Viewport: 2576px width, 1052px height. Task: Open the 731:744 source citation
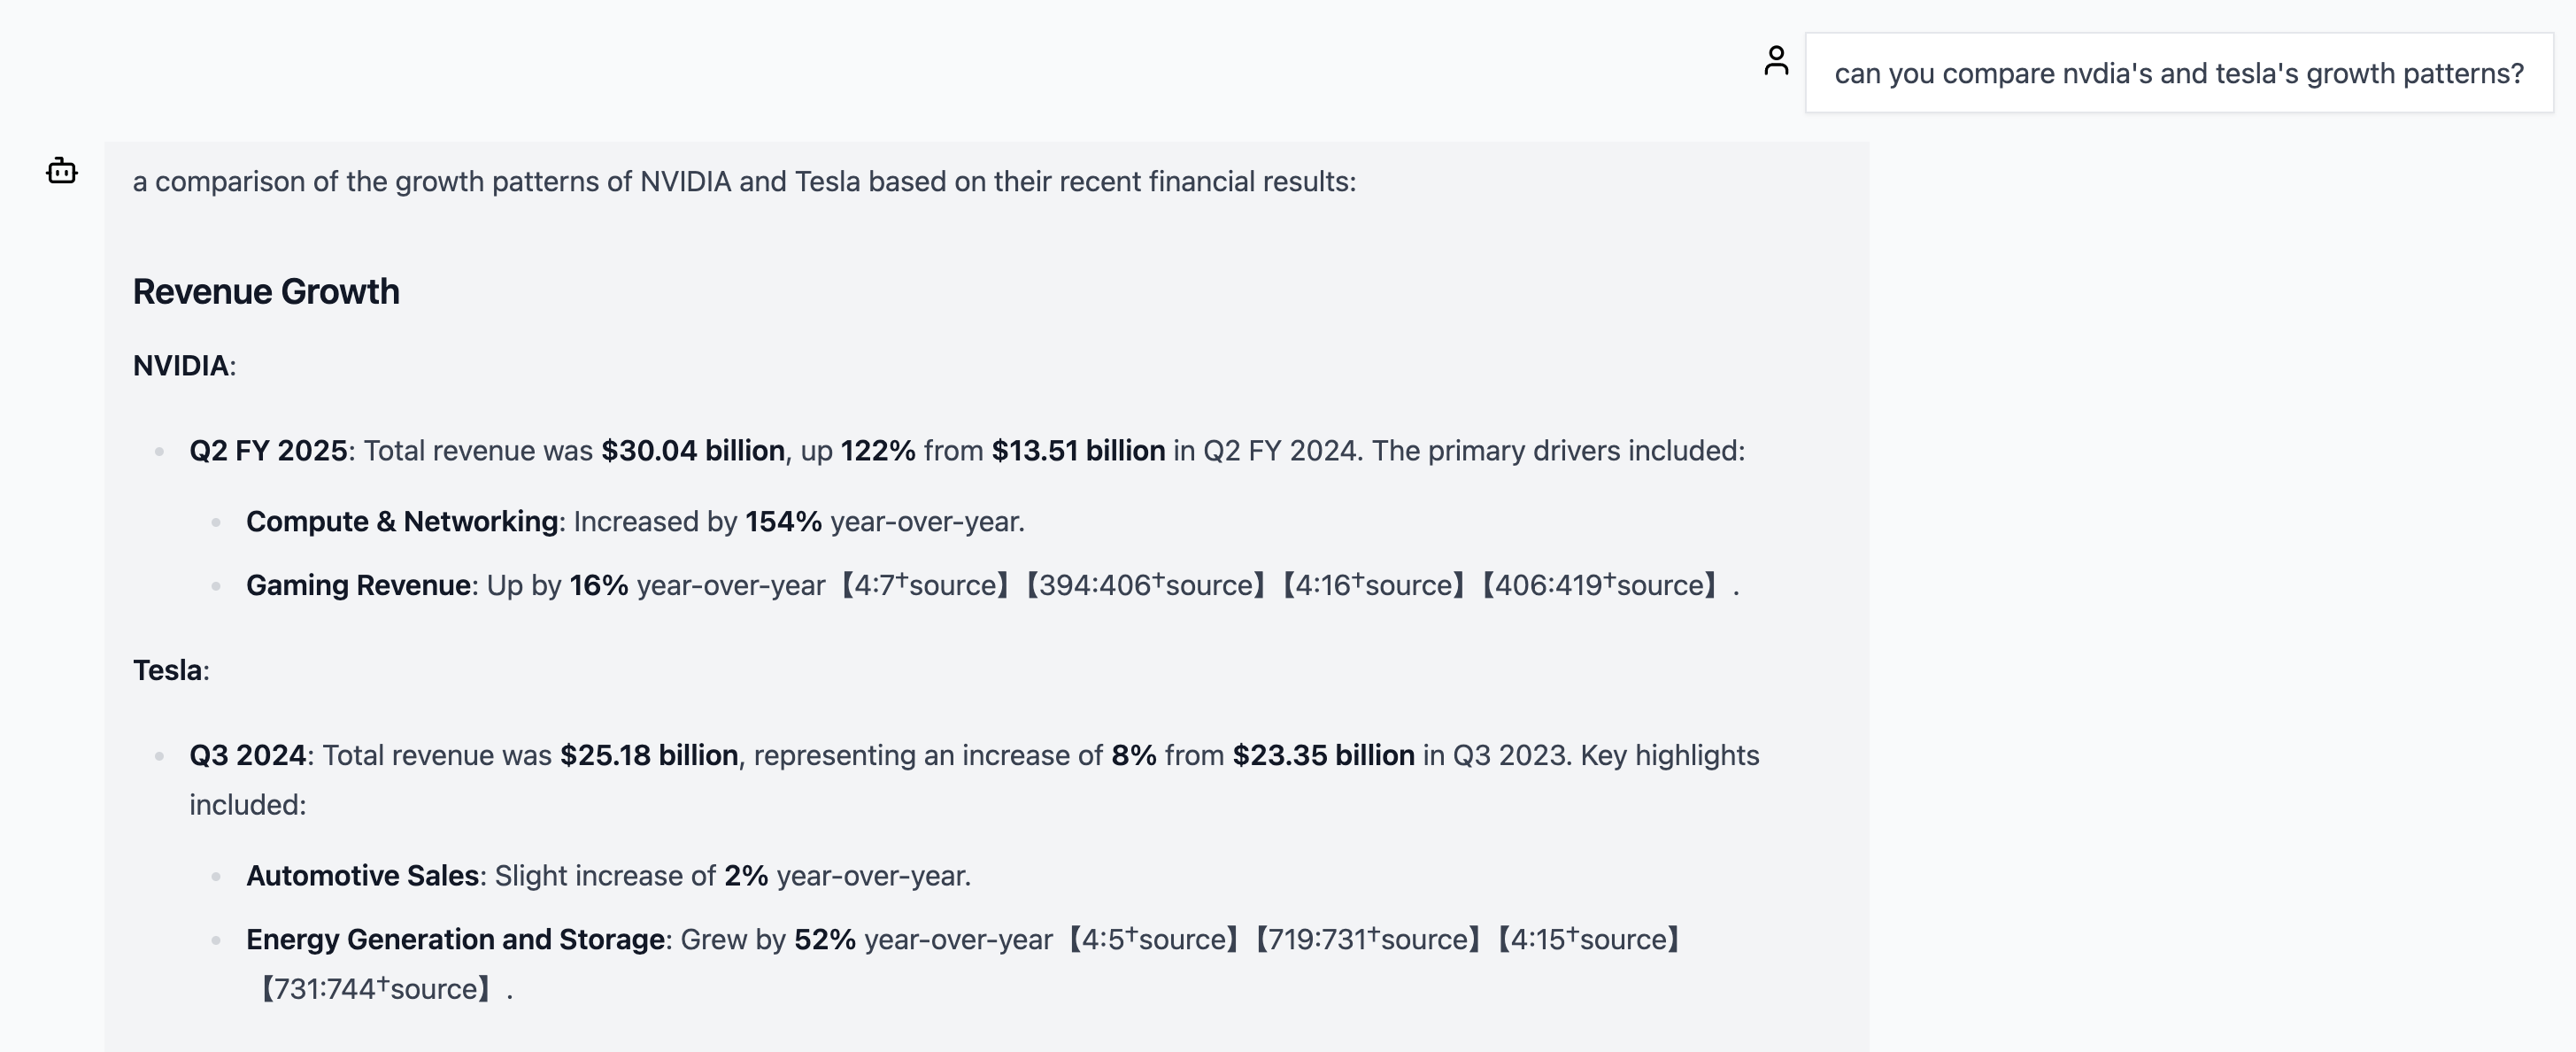(376, 989)
